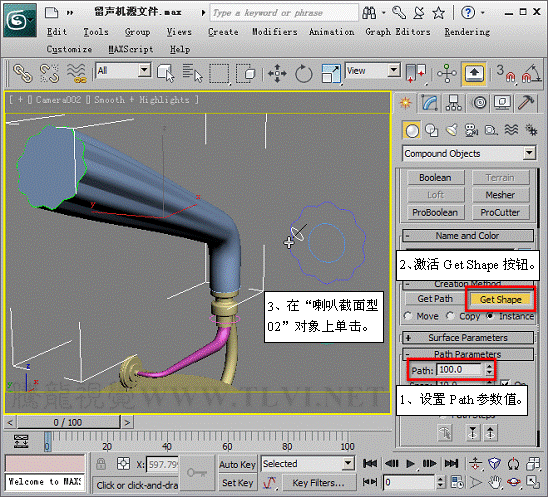Select the Space Warps category button
Image resolution: width=548 pixels, height=497 pixels.
click(x=511, y=131)
